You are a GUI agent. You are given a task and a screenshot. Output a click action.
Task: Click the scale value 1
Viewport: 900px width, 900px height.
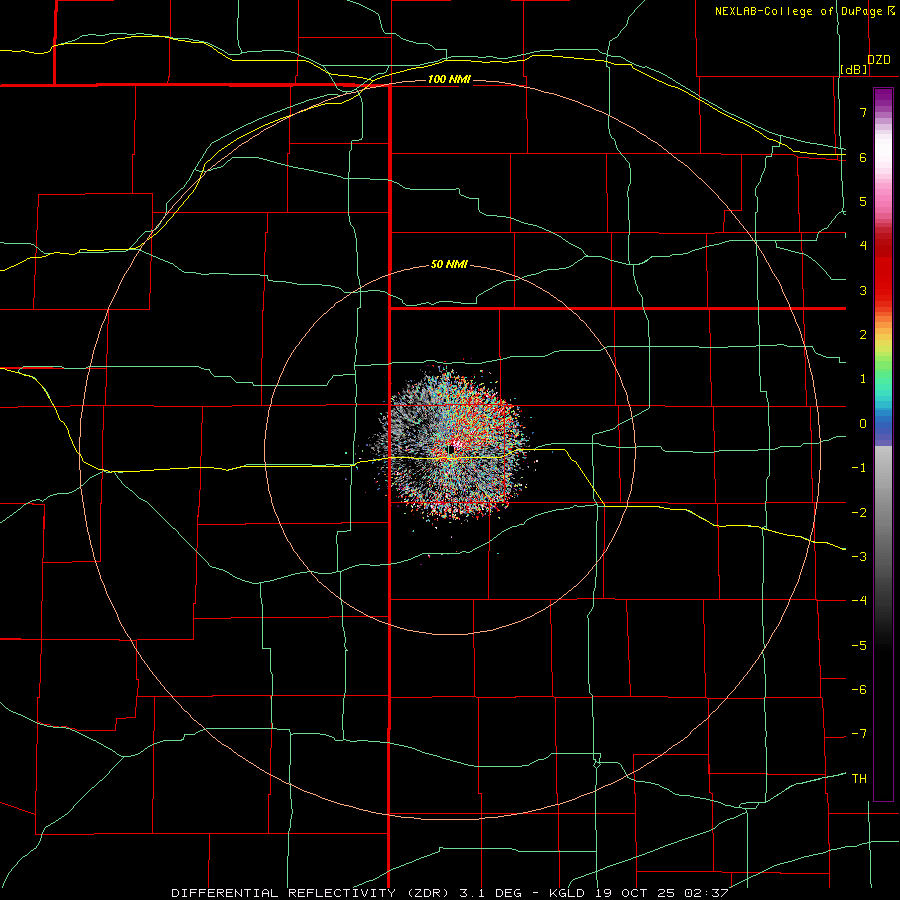click(863, 379)
